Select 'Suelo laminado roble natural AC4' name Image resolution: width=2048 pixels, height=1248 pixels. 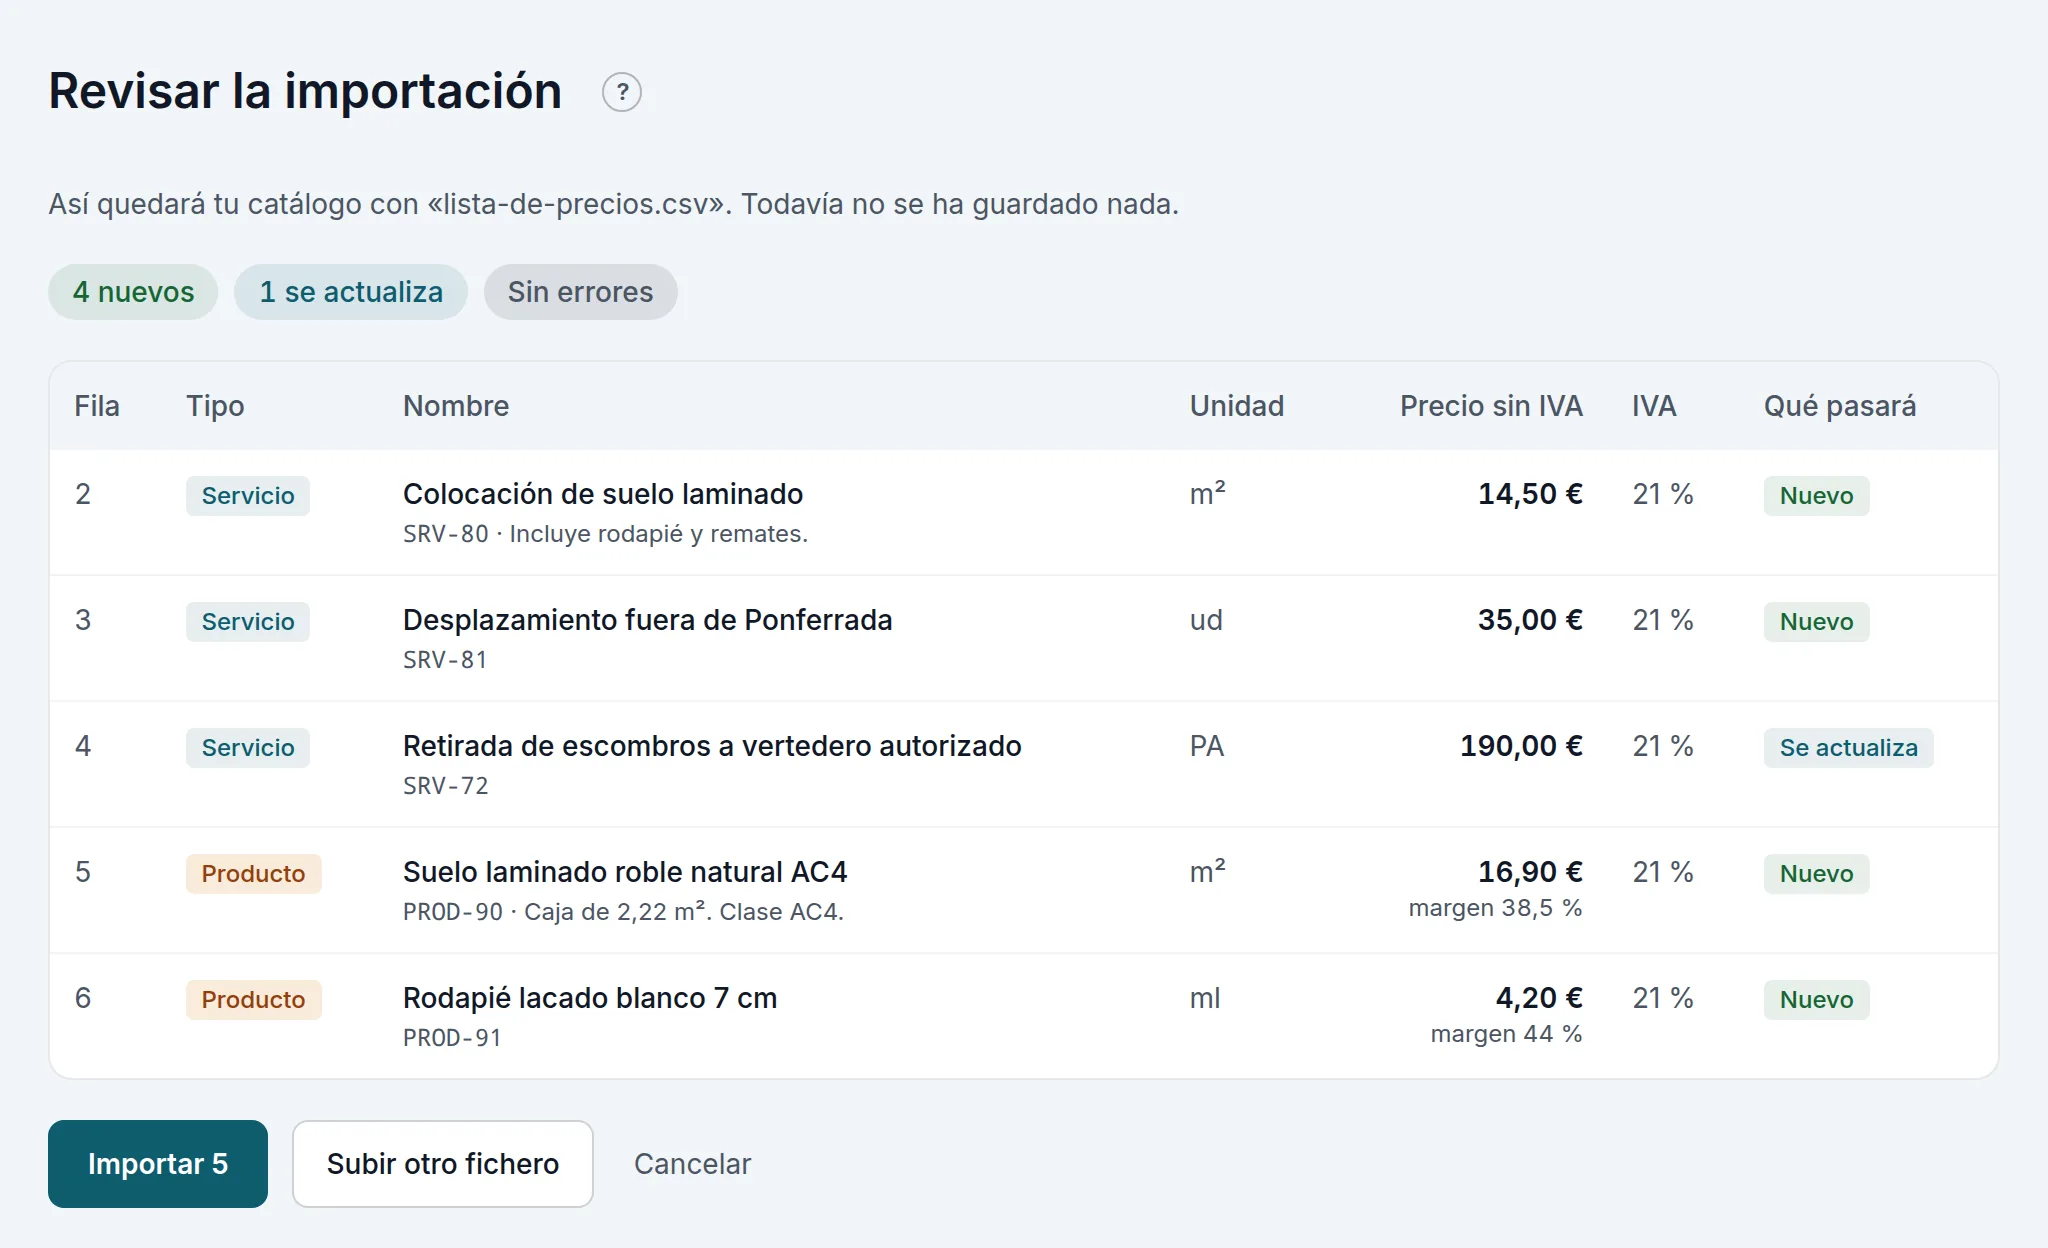pyautogui.click(x=625, y=872)
